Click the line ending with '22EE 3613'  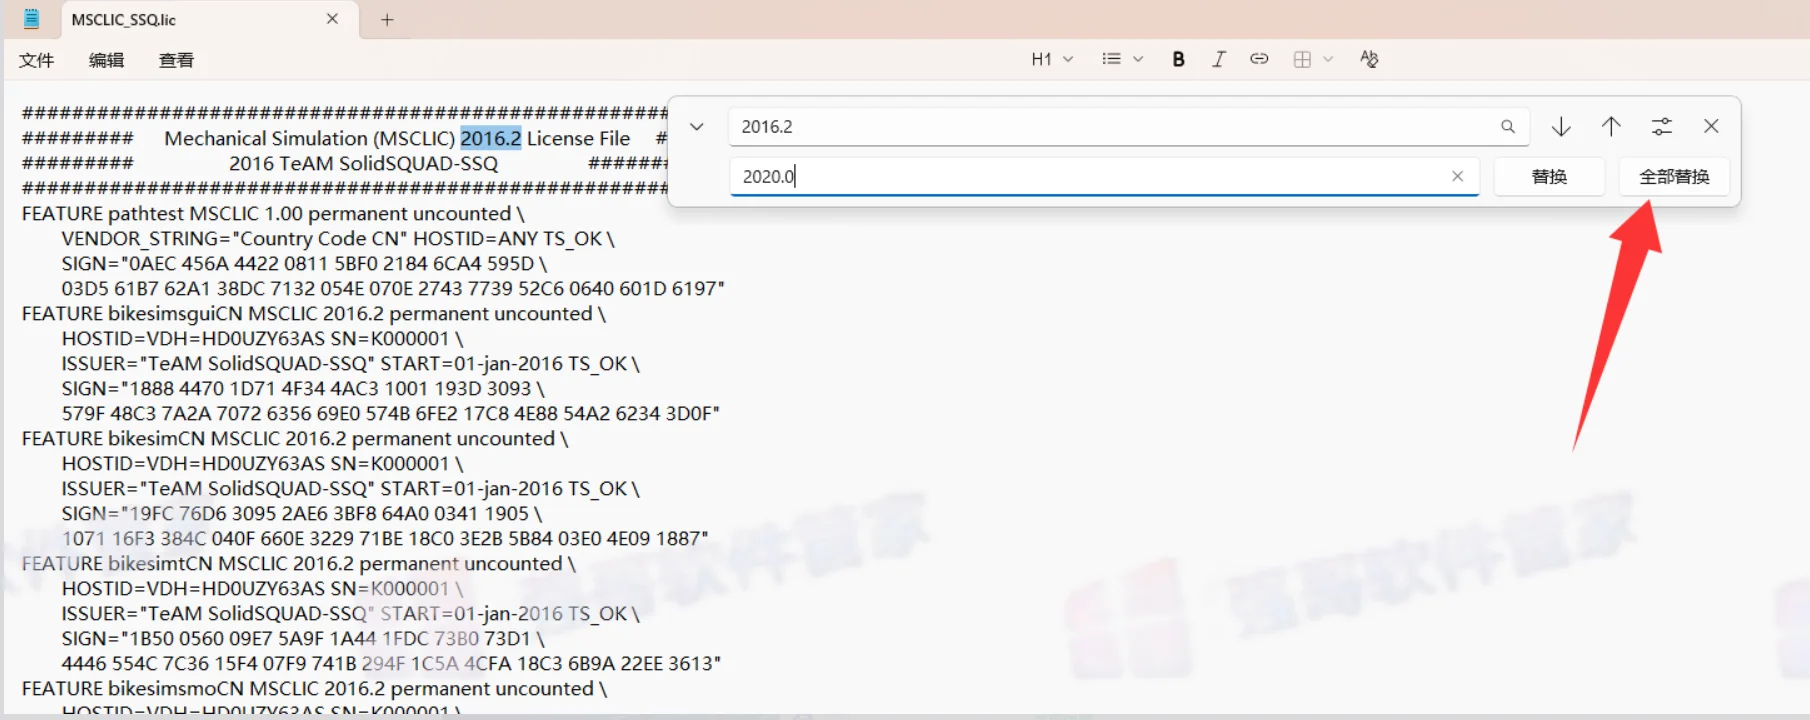point(391,663)
